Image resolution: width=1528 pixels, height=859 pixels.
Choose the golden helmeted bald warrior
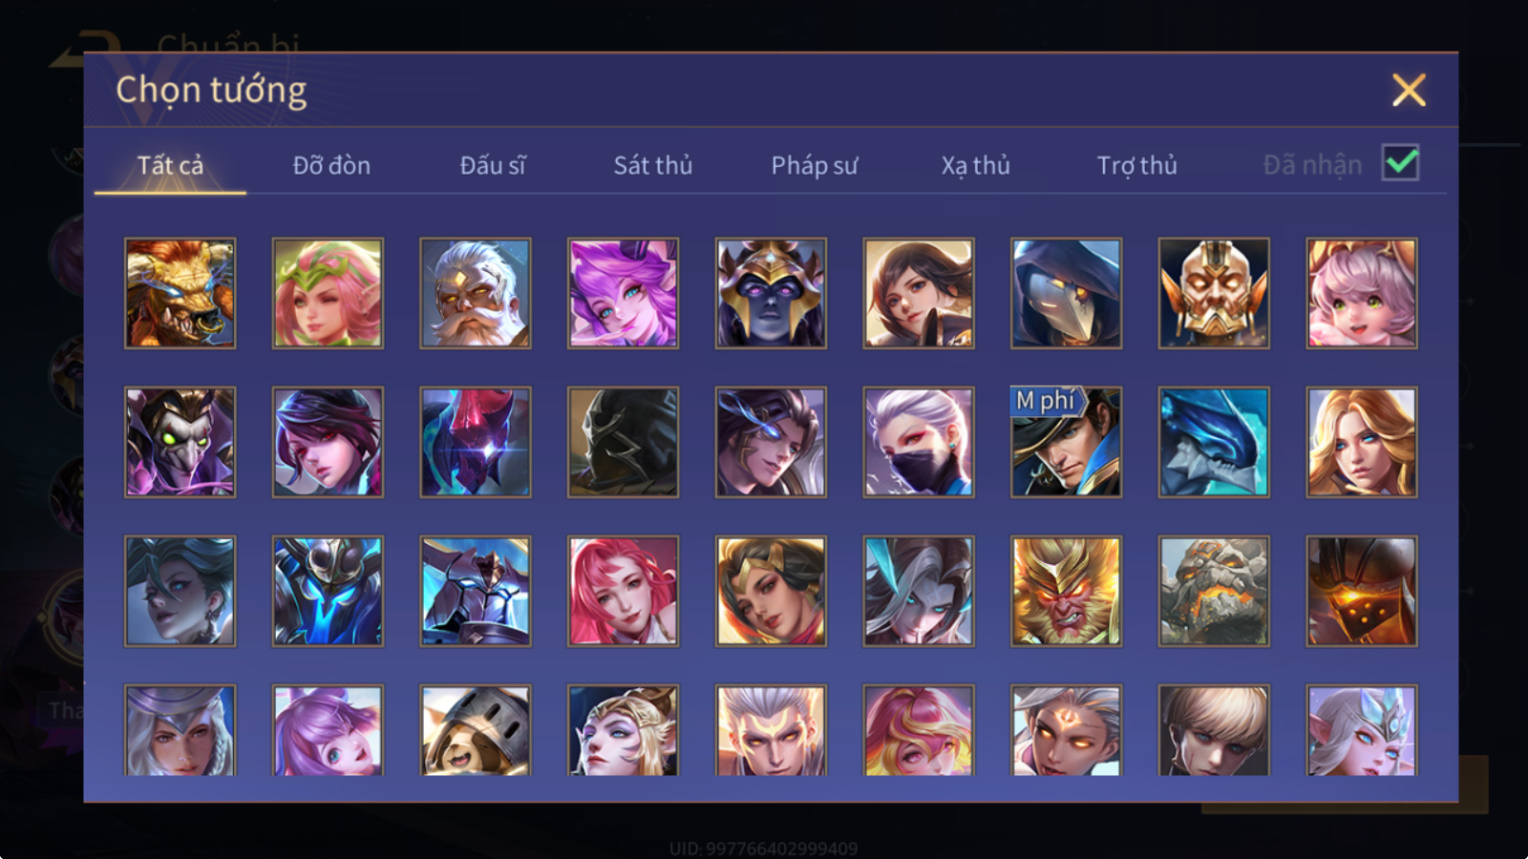1213,293
